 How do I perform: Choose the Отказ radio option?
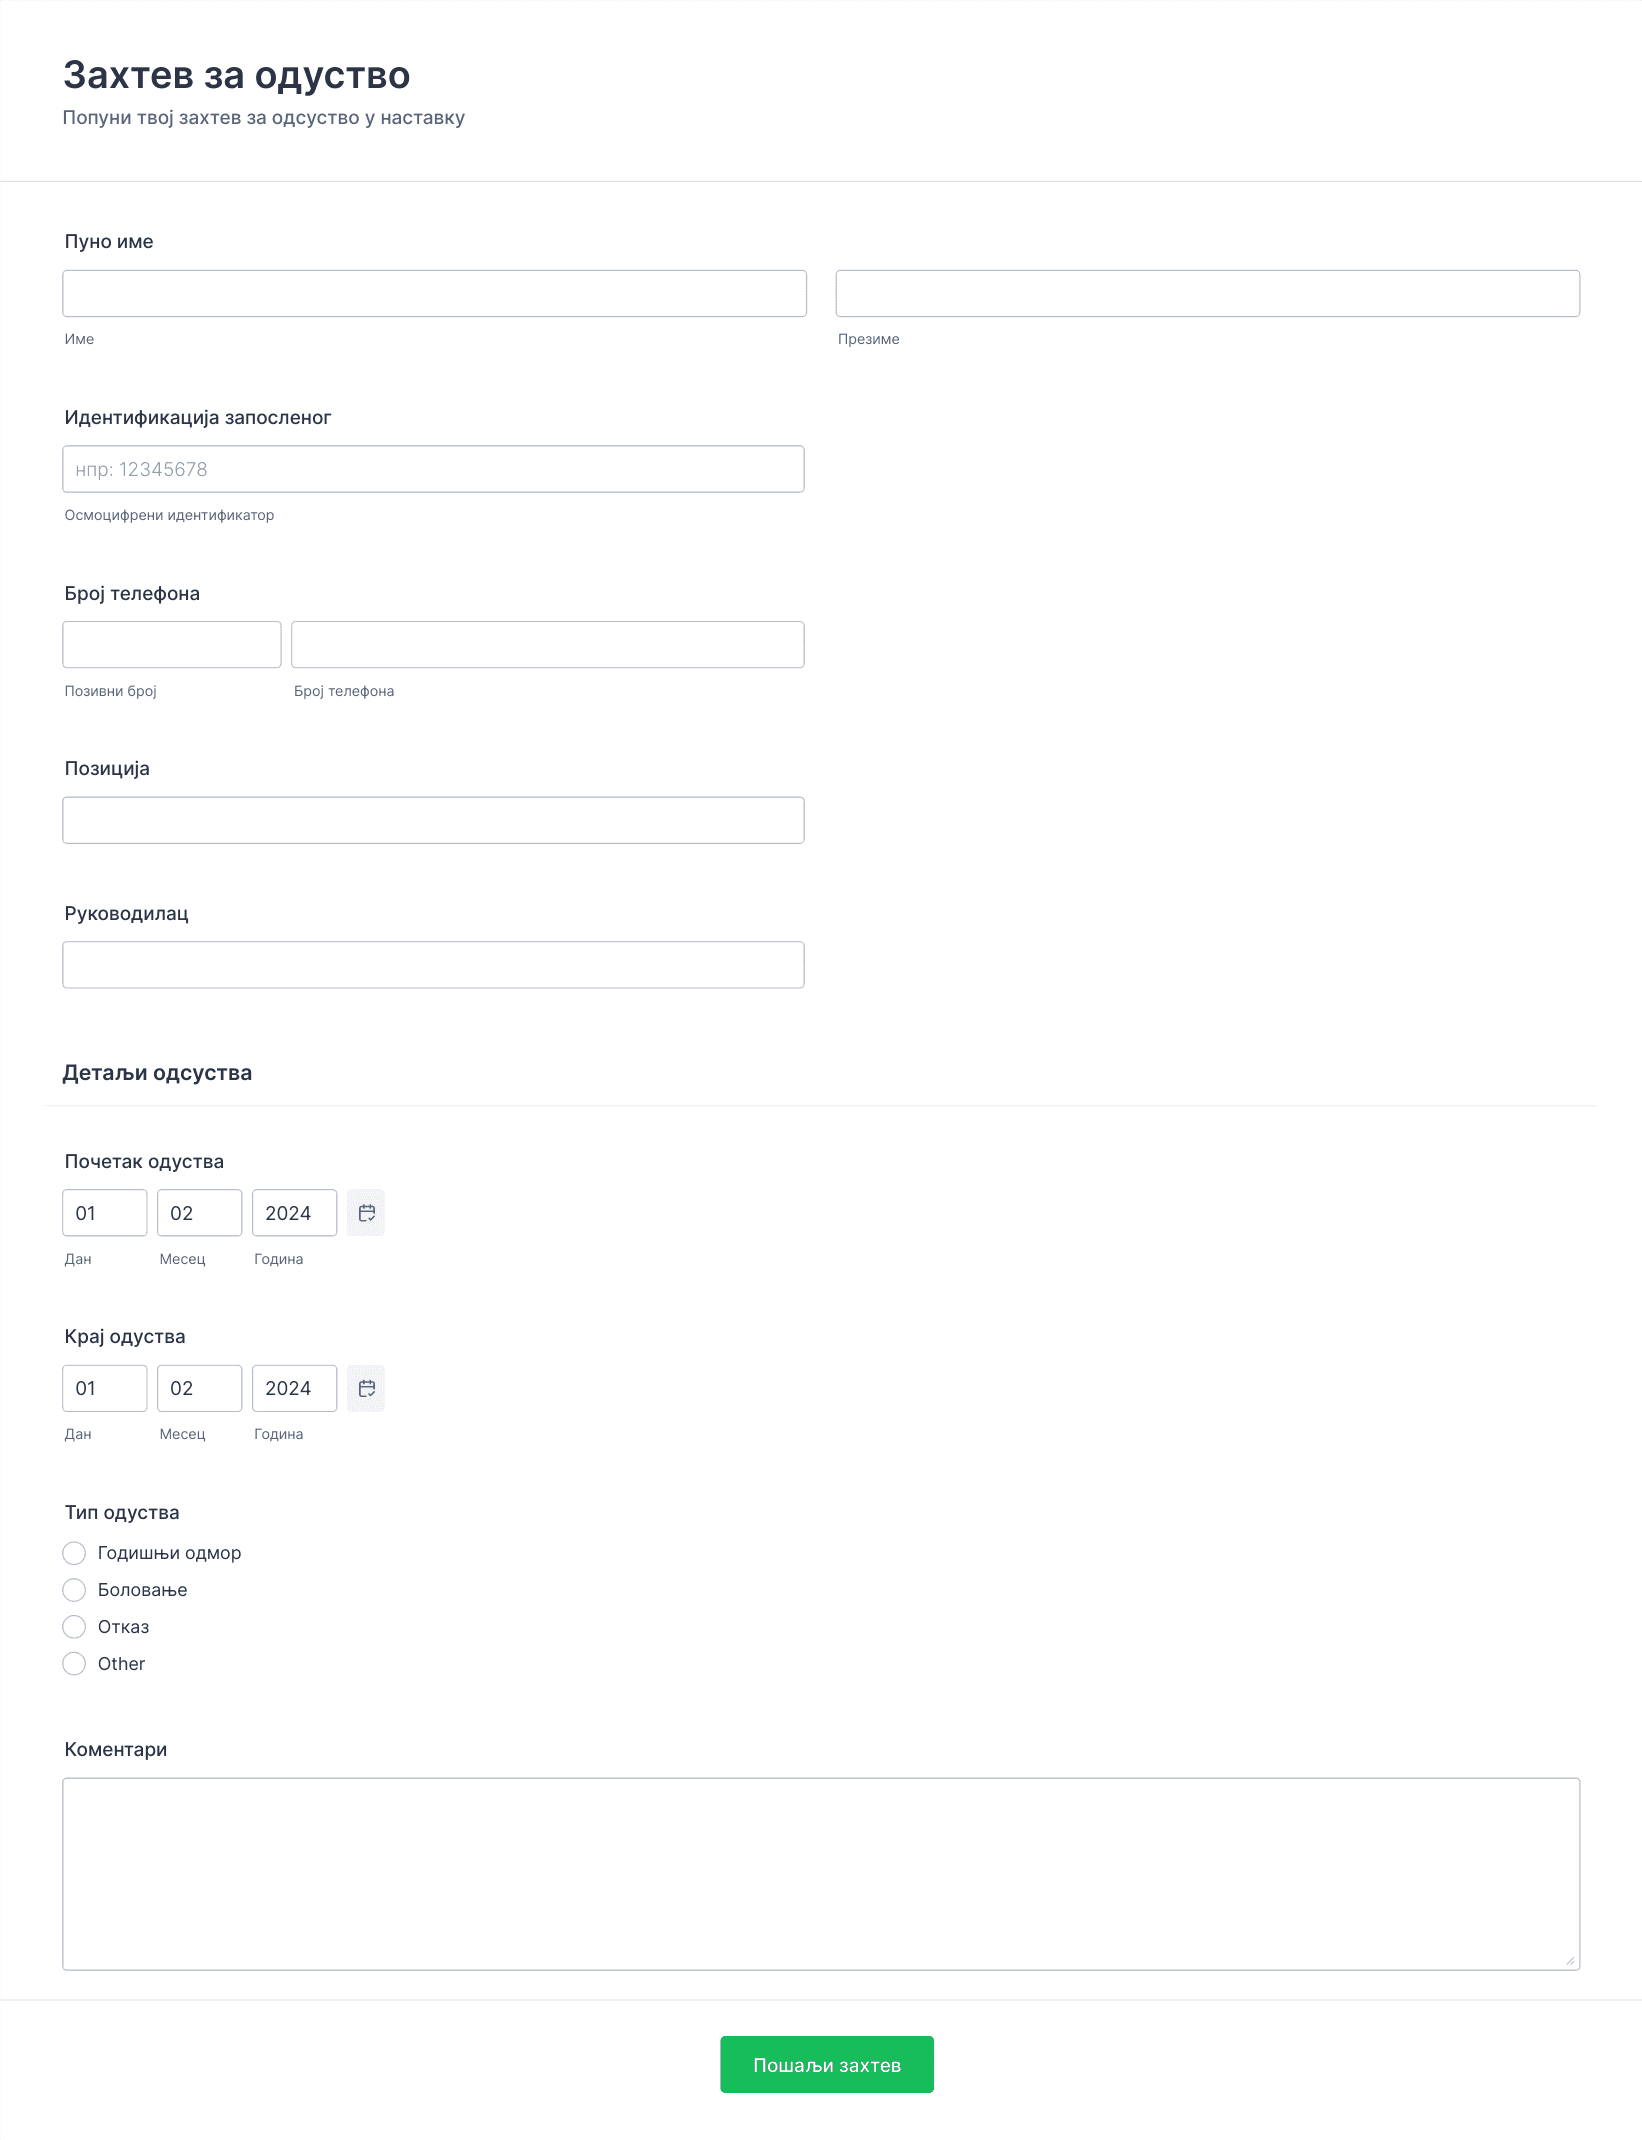tap(74, 1627)
